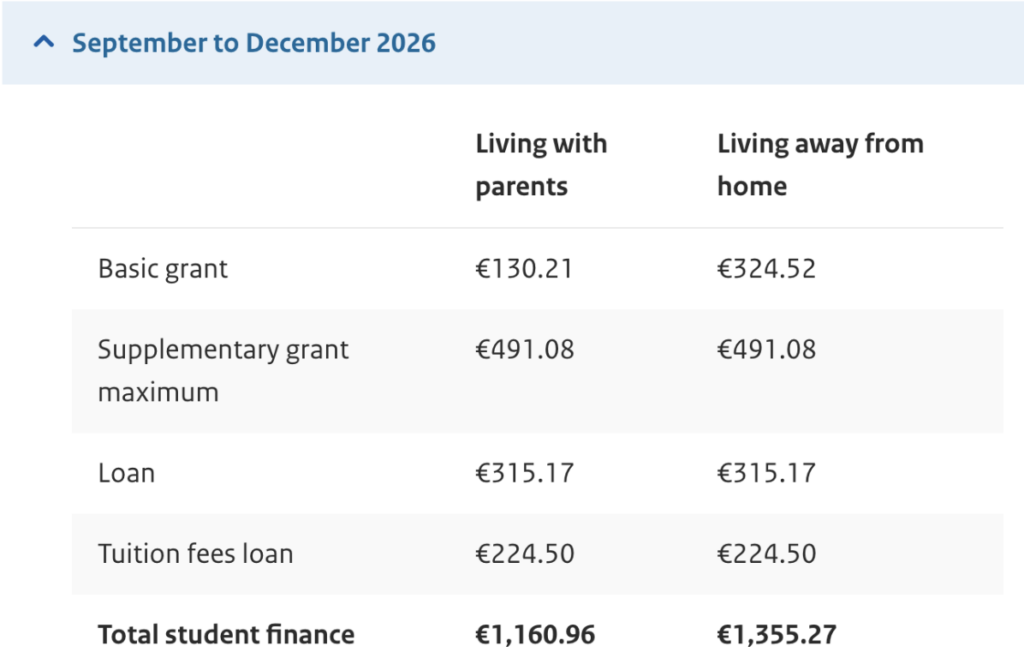Click €224.50 under Living with parents

click(525, 553)
